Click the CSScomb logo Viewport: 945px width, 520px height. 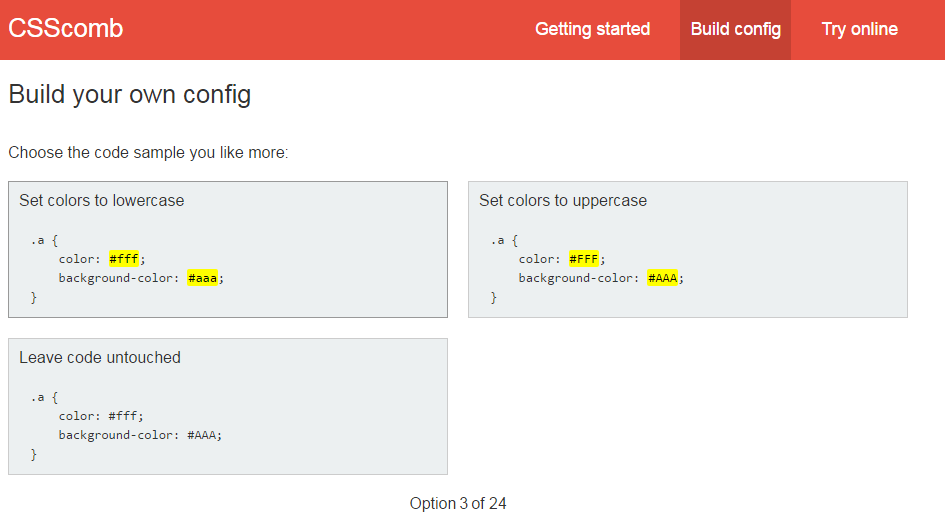tap(65, 29)
